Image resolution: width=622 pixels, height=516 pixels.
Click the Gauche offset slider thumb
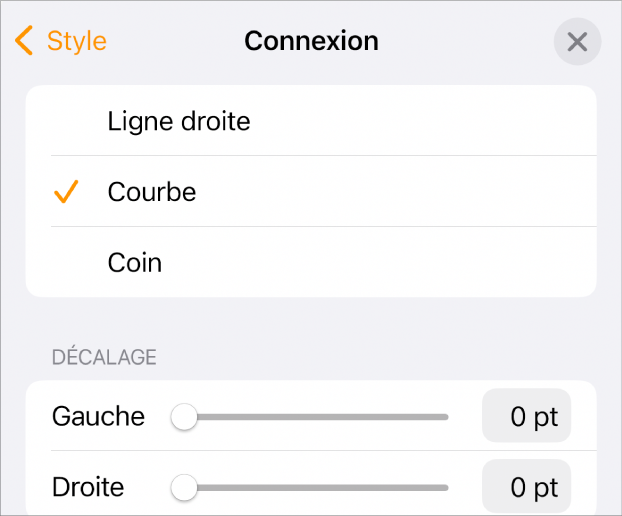click(184, 417)
